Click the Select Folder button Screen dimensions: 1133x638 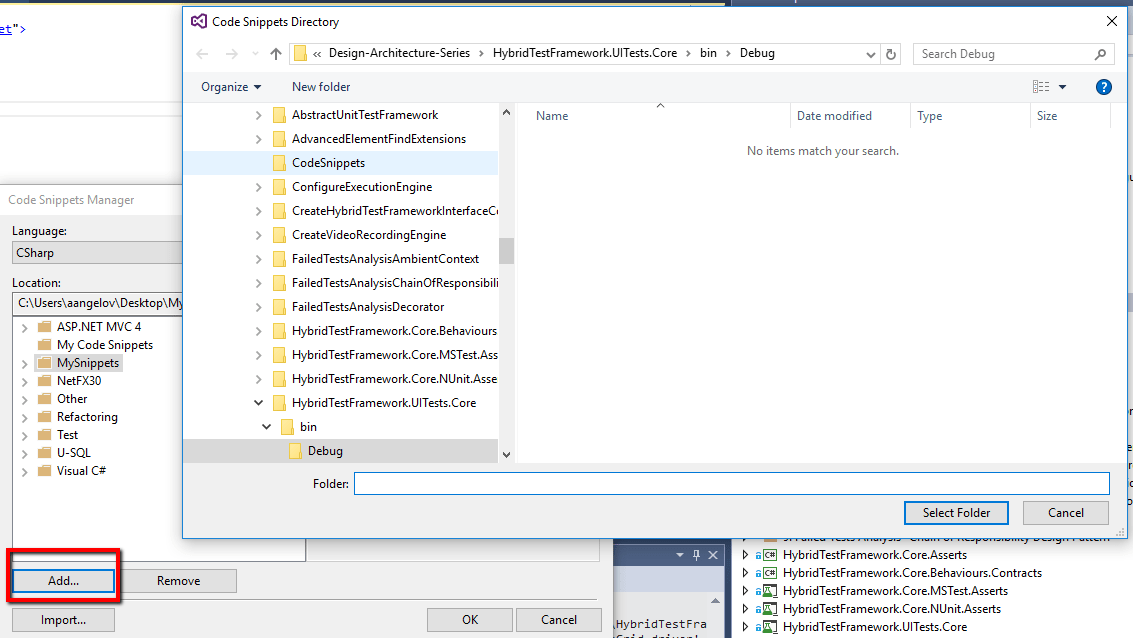[956, 512]
